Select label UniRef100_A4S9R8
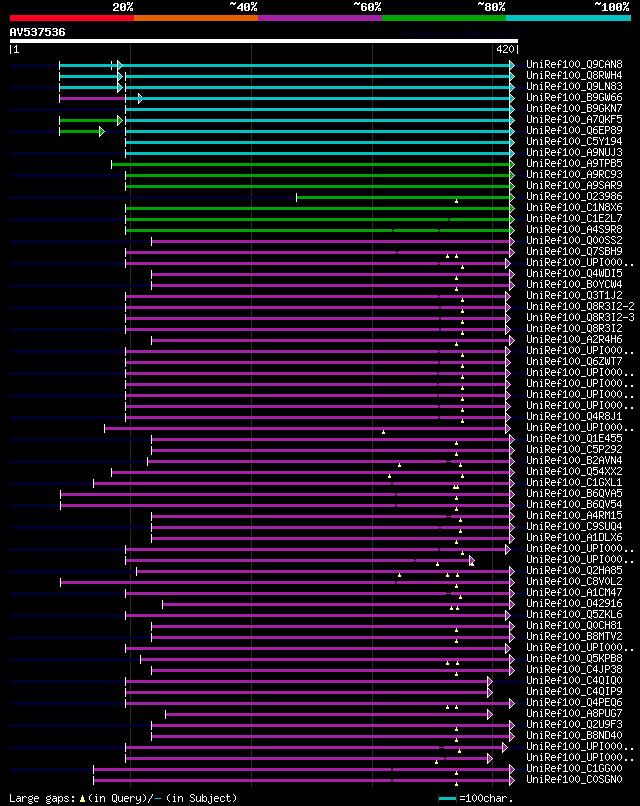 tap(574, 230)
